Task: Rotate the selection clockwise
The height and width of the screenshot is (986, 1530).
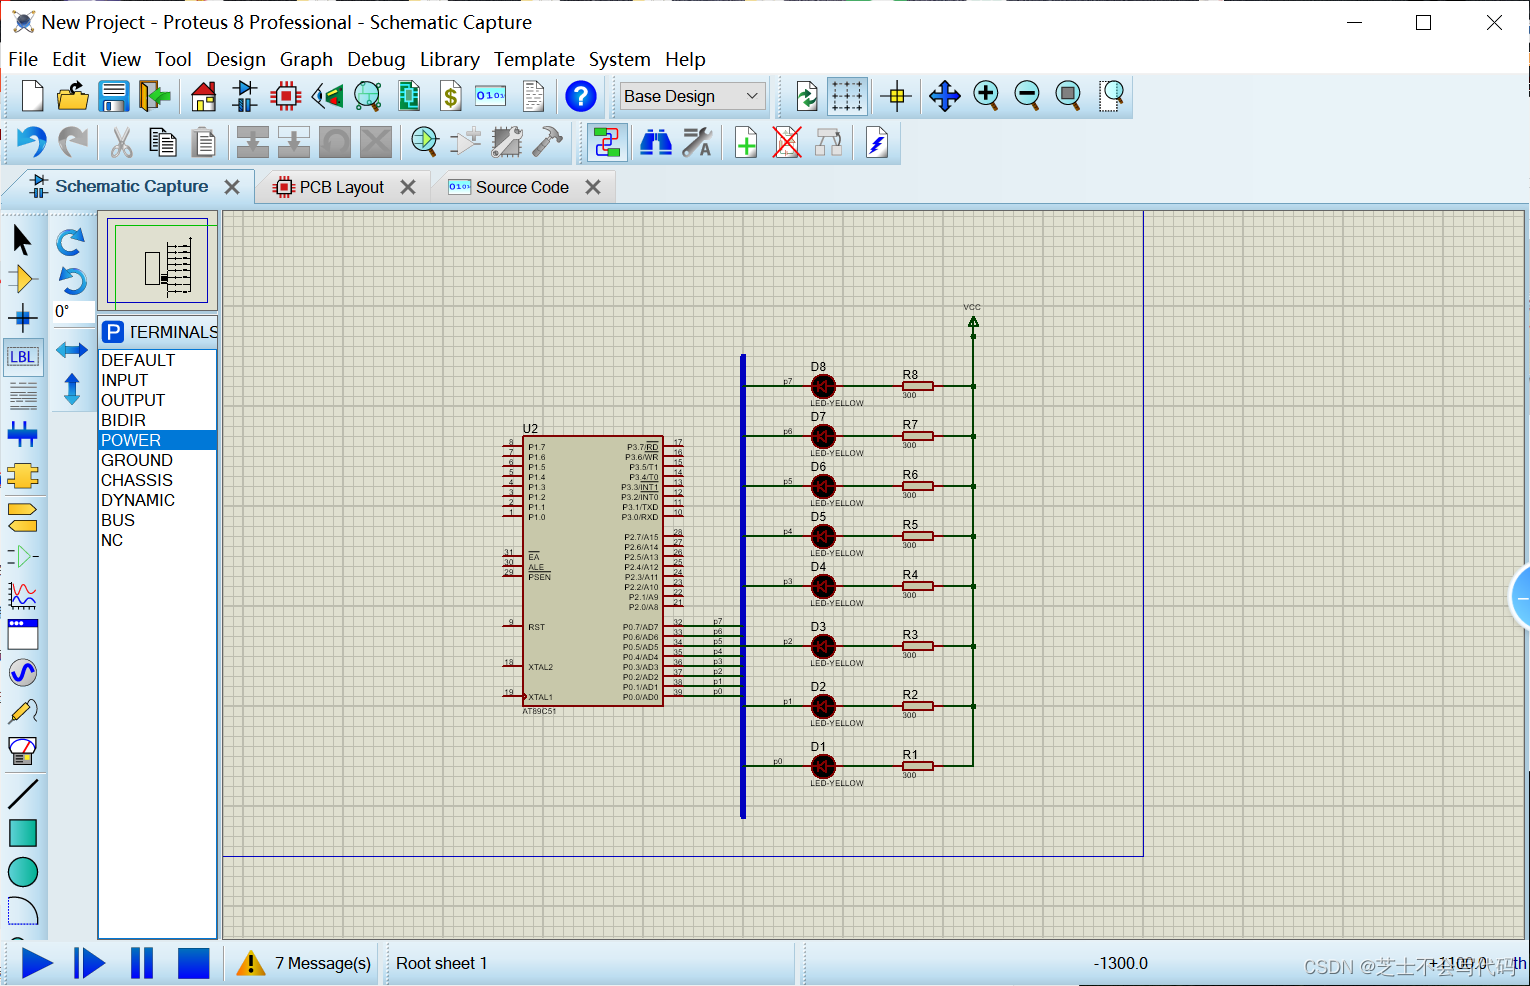Action: [71, 242]
